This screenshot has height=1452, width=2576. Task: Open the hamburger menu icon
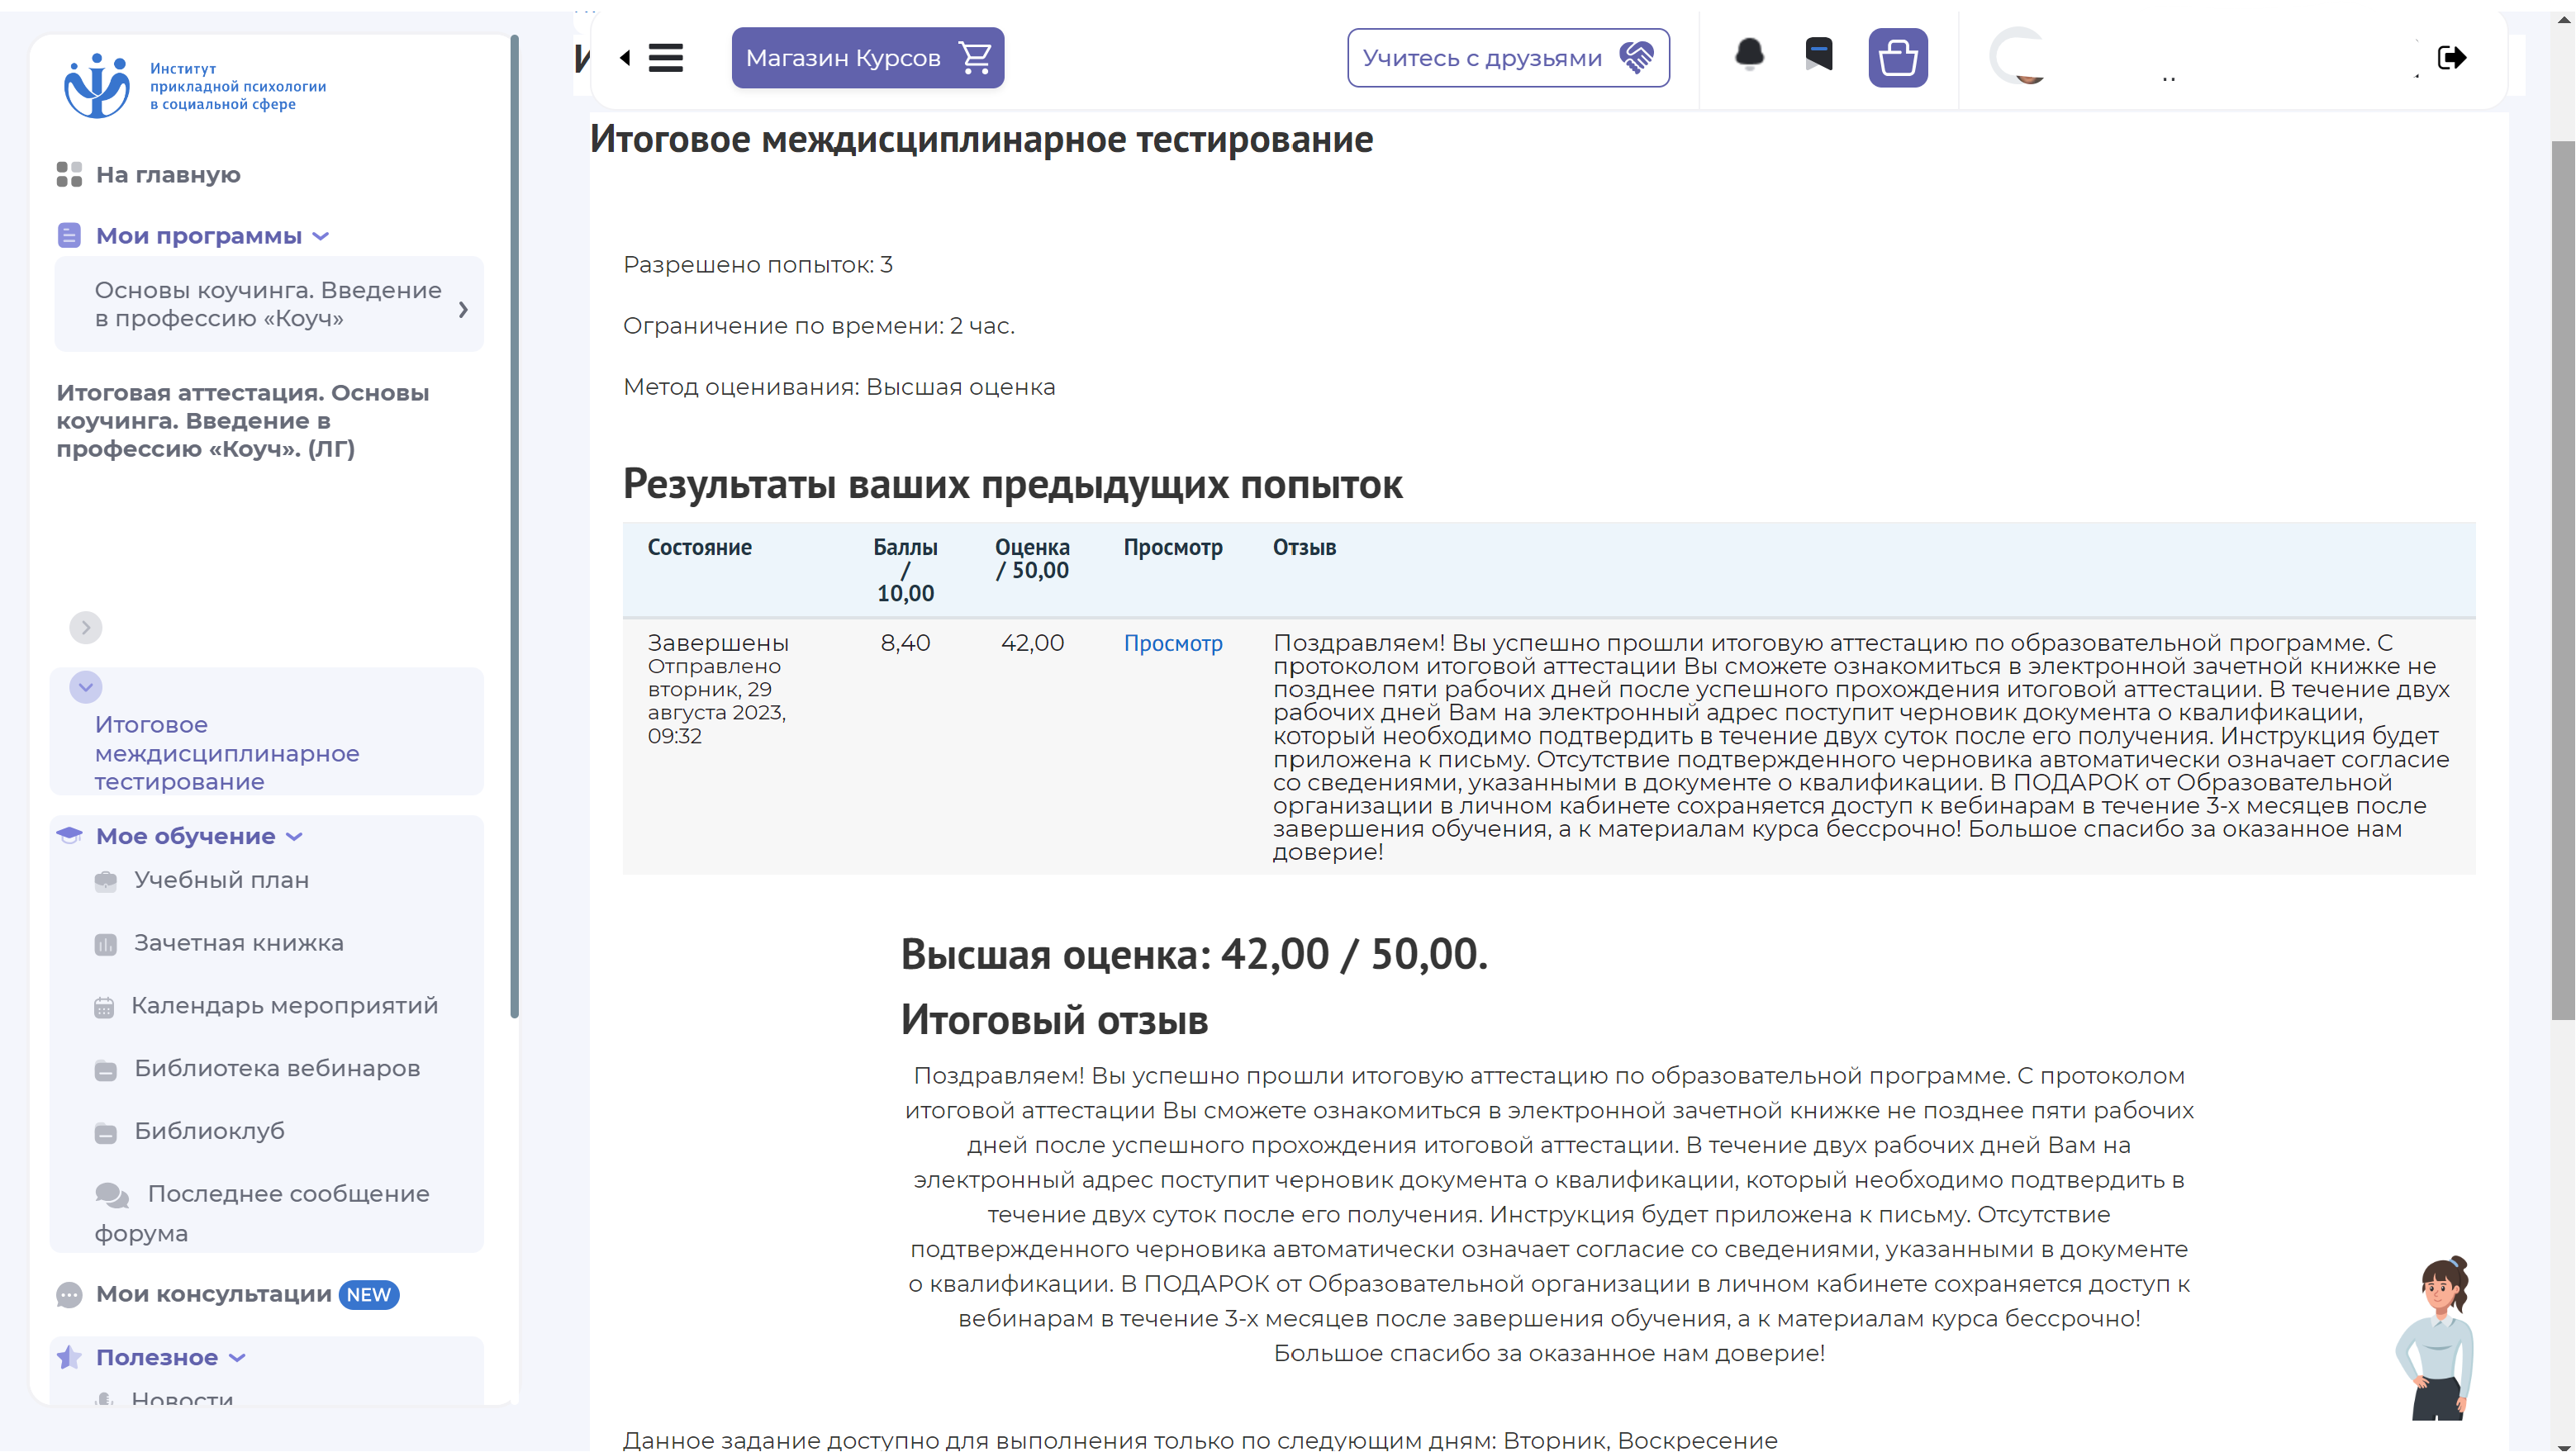pos(665,58)
